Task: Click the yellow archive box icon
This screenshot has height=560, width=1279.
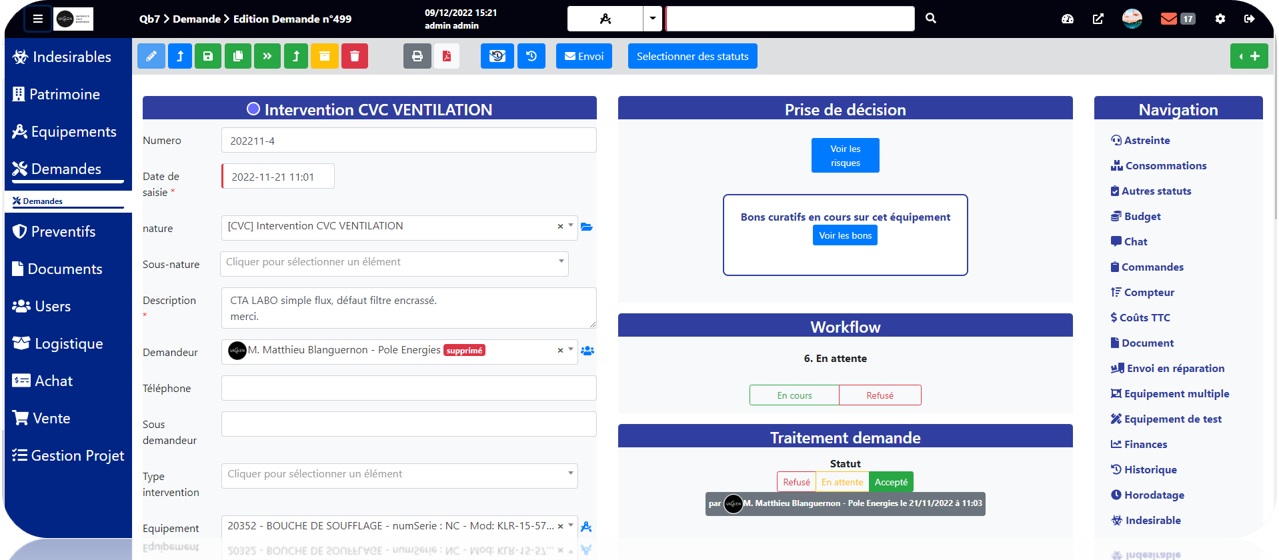Action: (x=325, y=56)
